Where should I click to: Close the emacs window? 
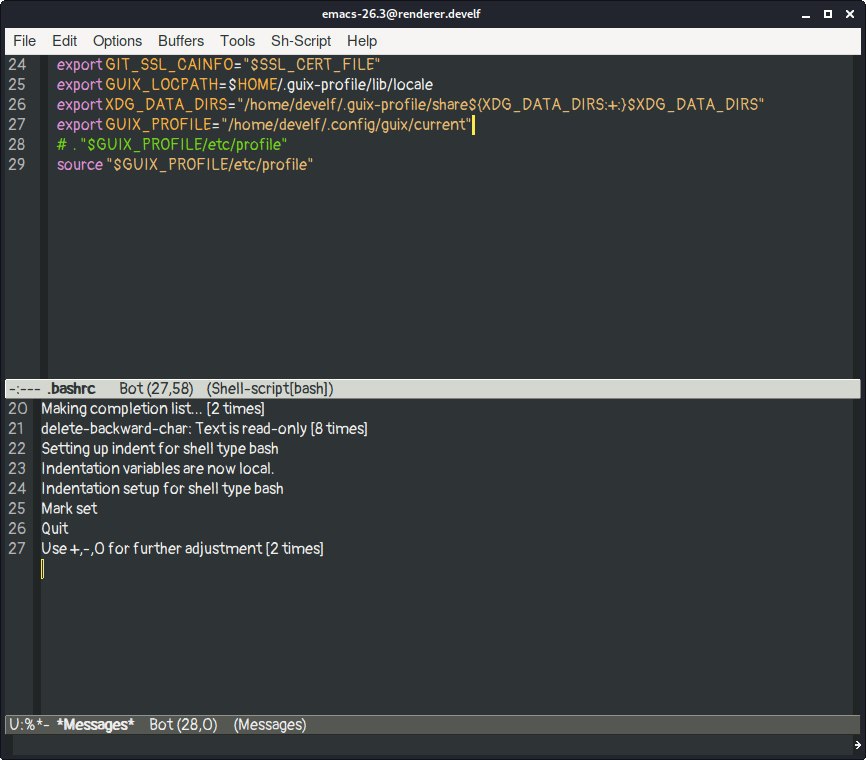point(850,14)
